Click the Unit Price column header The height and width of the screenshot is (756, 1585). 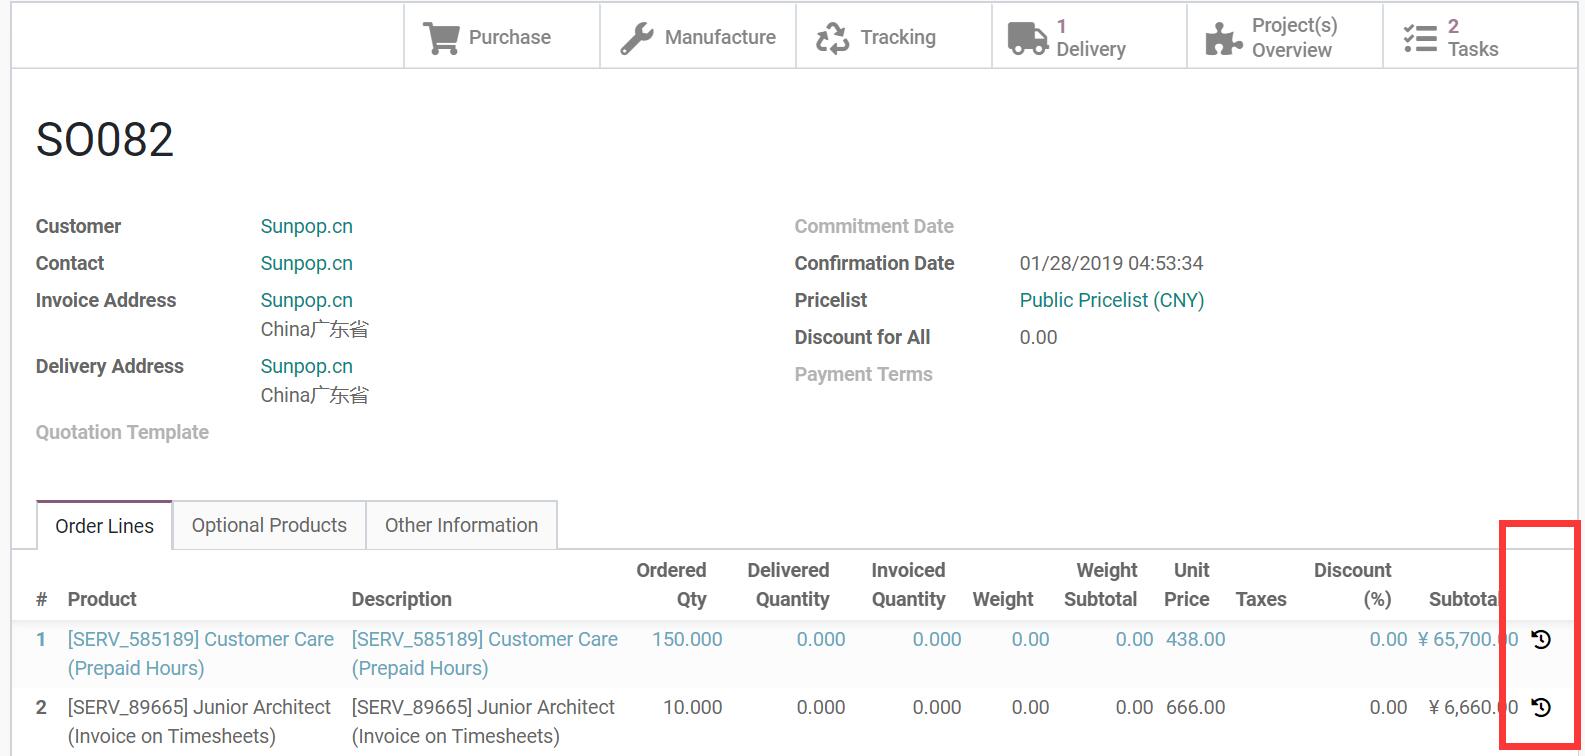click(1187, 585)
